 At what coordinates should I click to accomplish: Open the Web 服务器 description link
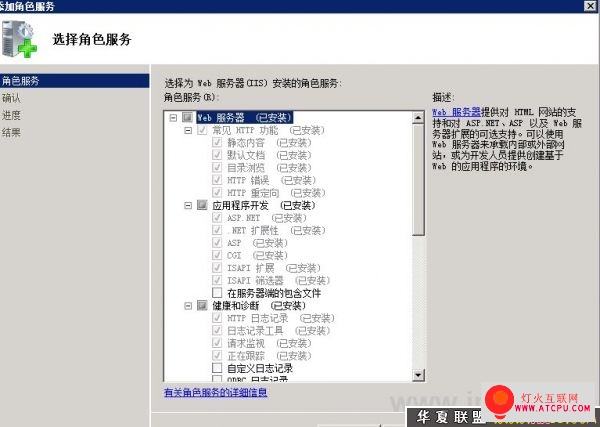pyautogui.click(x=456, y=112)
